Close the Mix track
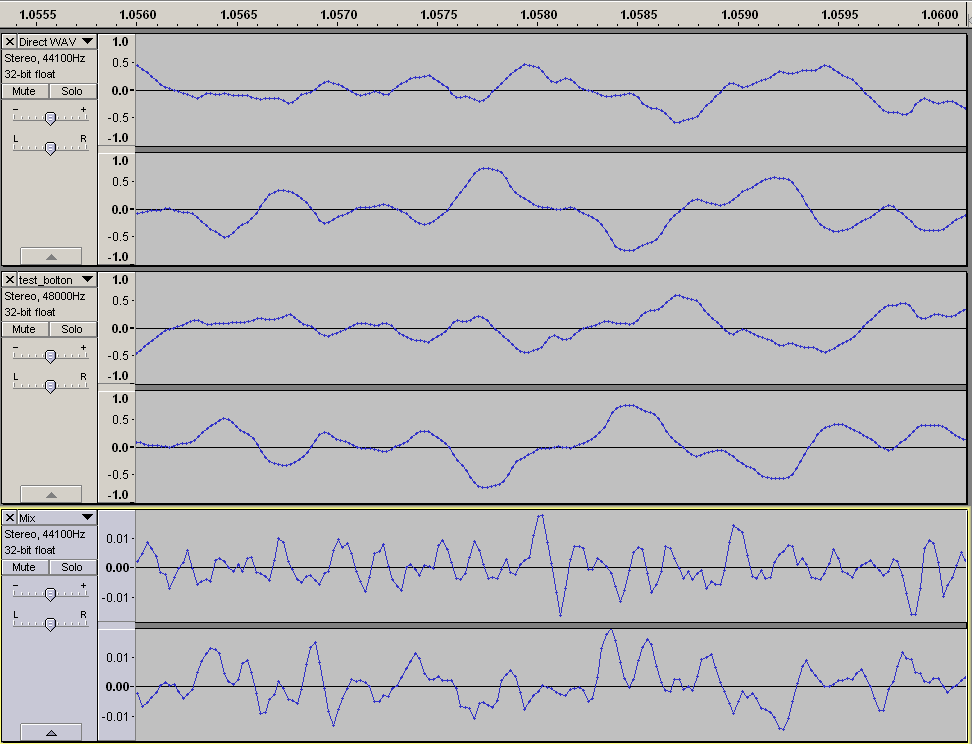972x744 pixels. tap(10, 518)
